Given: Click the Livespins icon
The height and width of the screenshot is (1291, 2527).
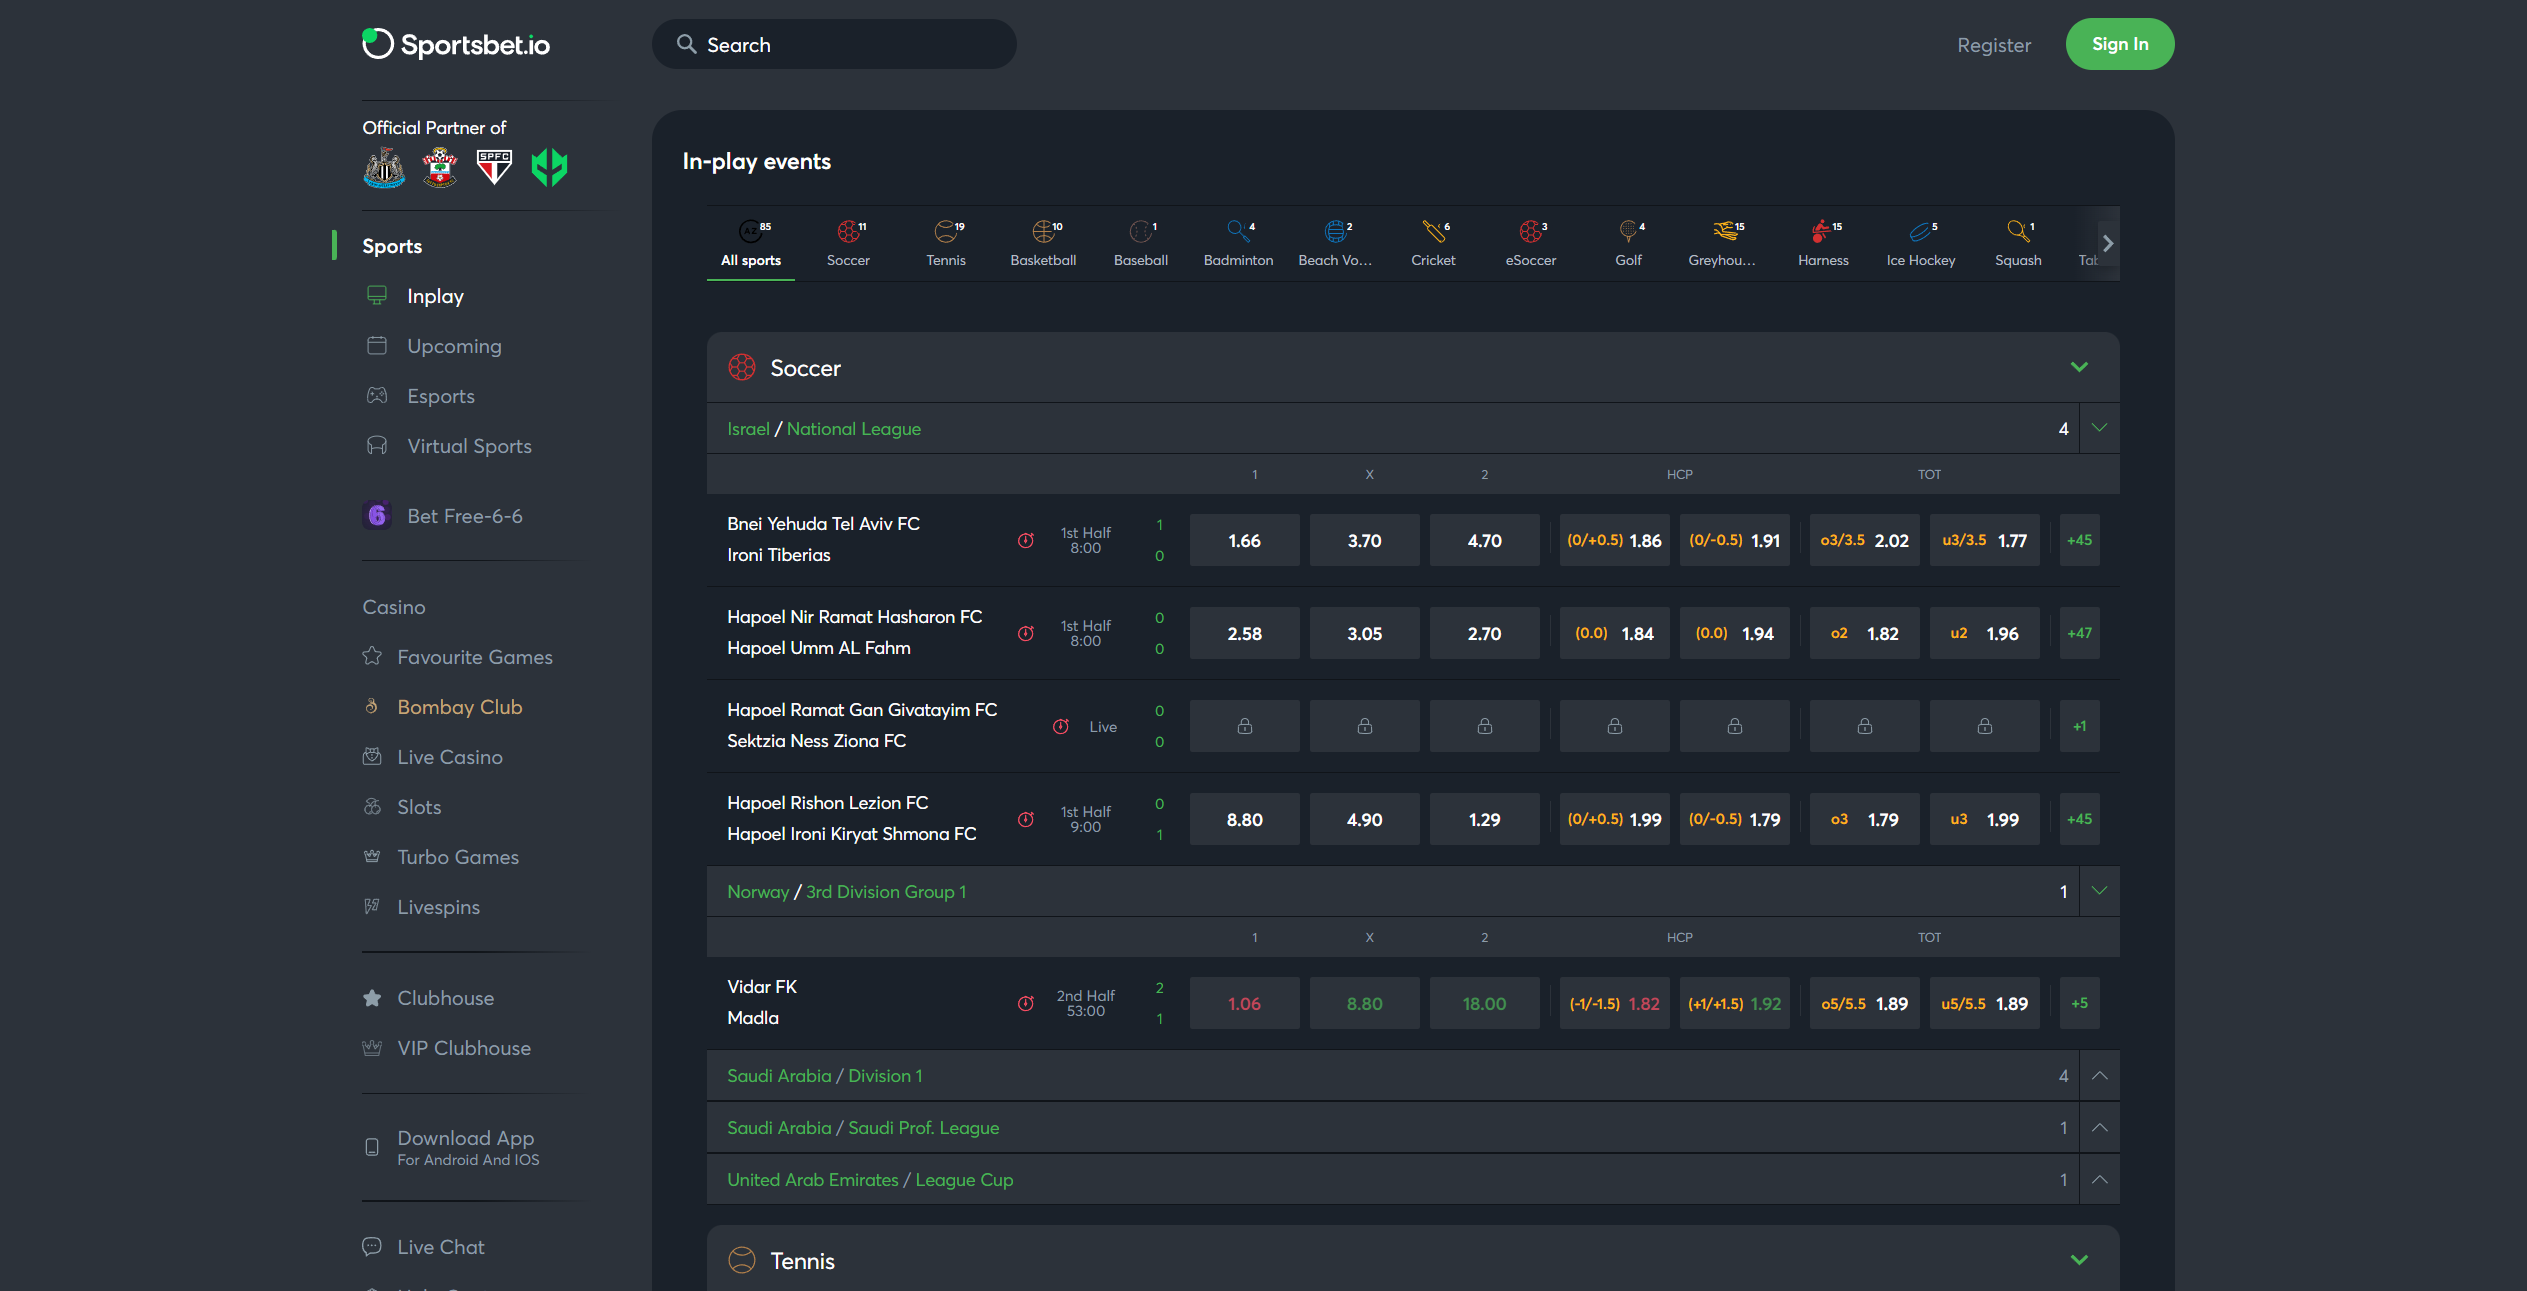Looking at the screenshot, I should click(x=372, y=906).
